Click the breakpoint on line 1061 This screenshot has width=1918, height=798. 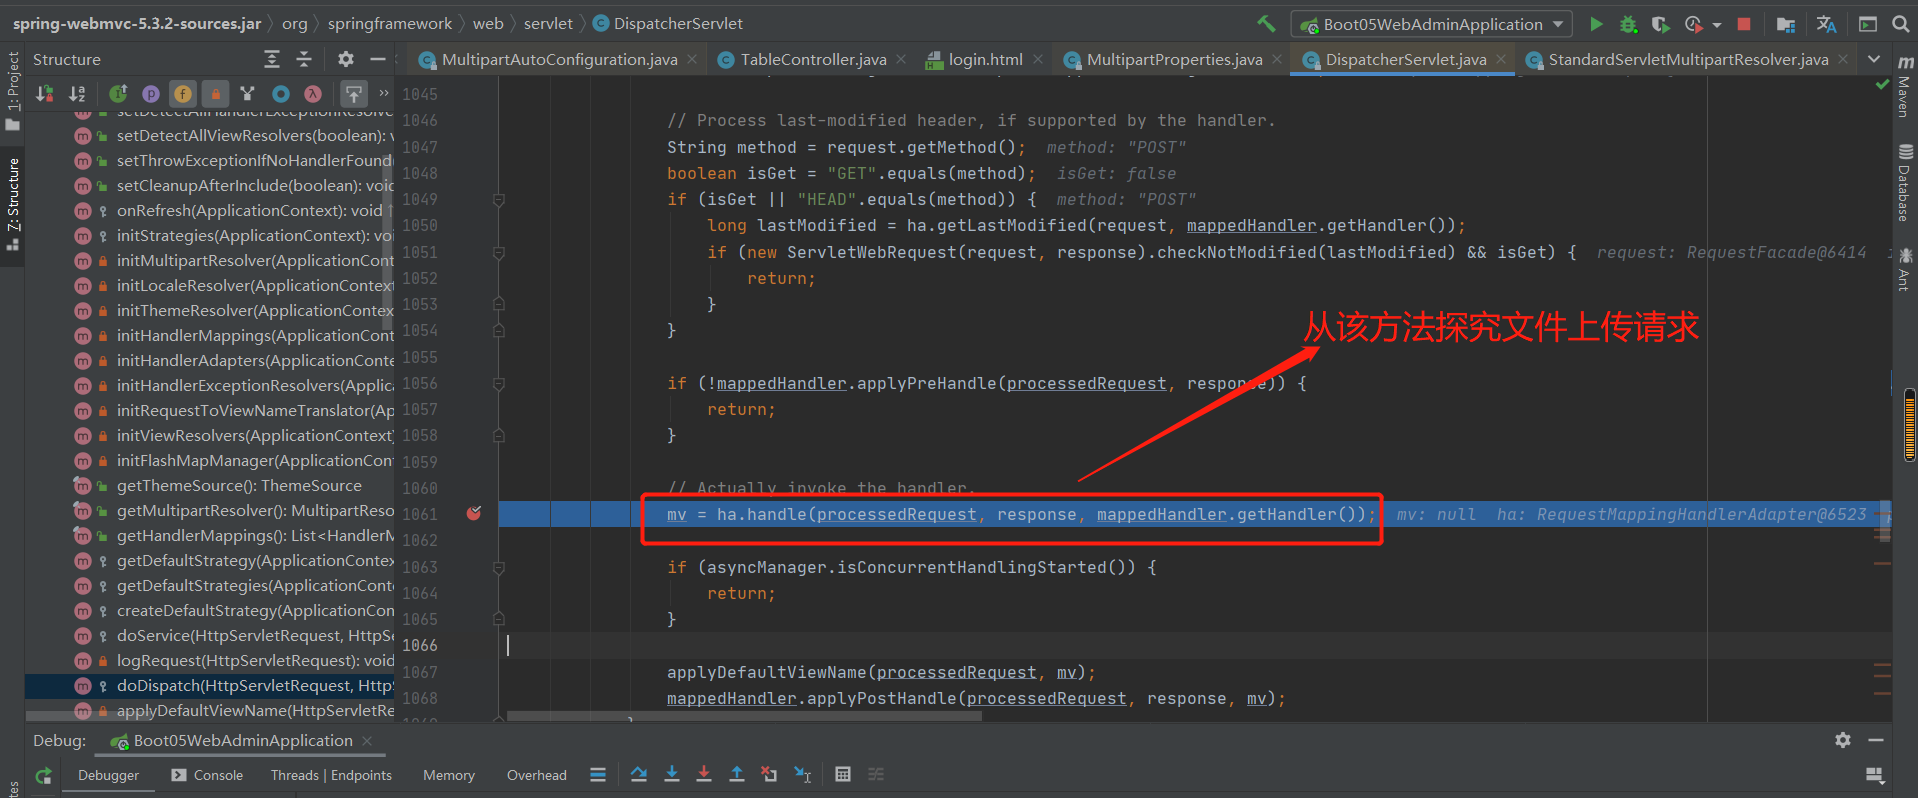[474, 513]
